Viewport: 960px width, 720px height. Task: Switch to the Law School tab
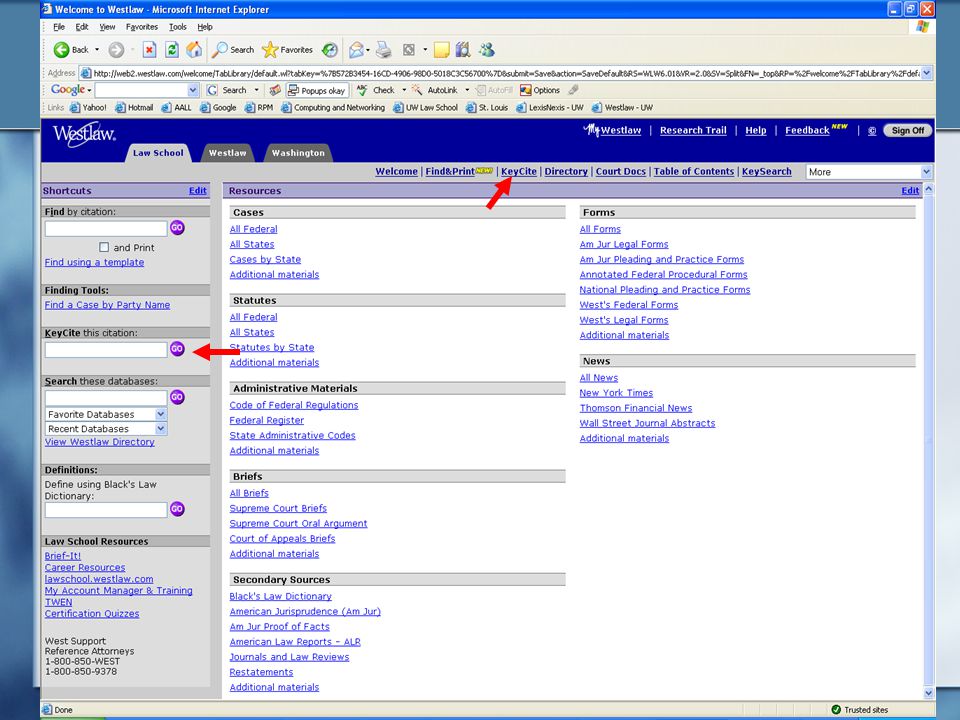click(x=158, y=153)
